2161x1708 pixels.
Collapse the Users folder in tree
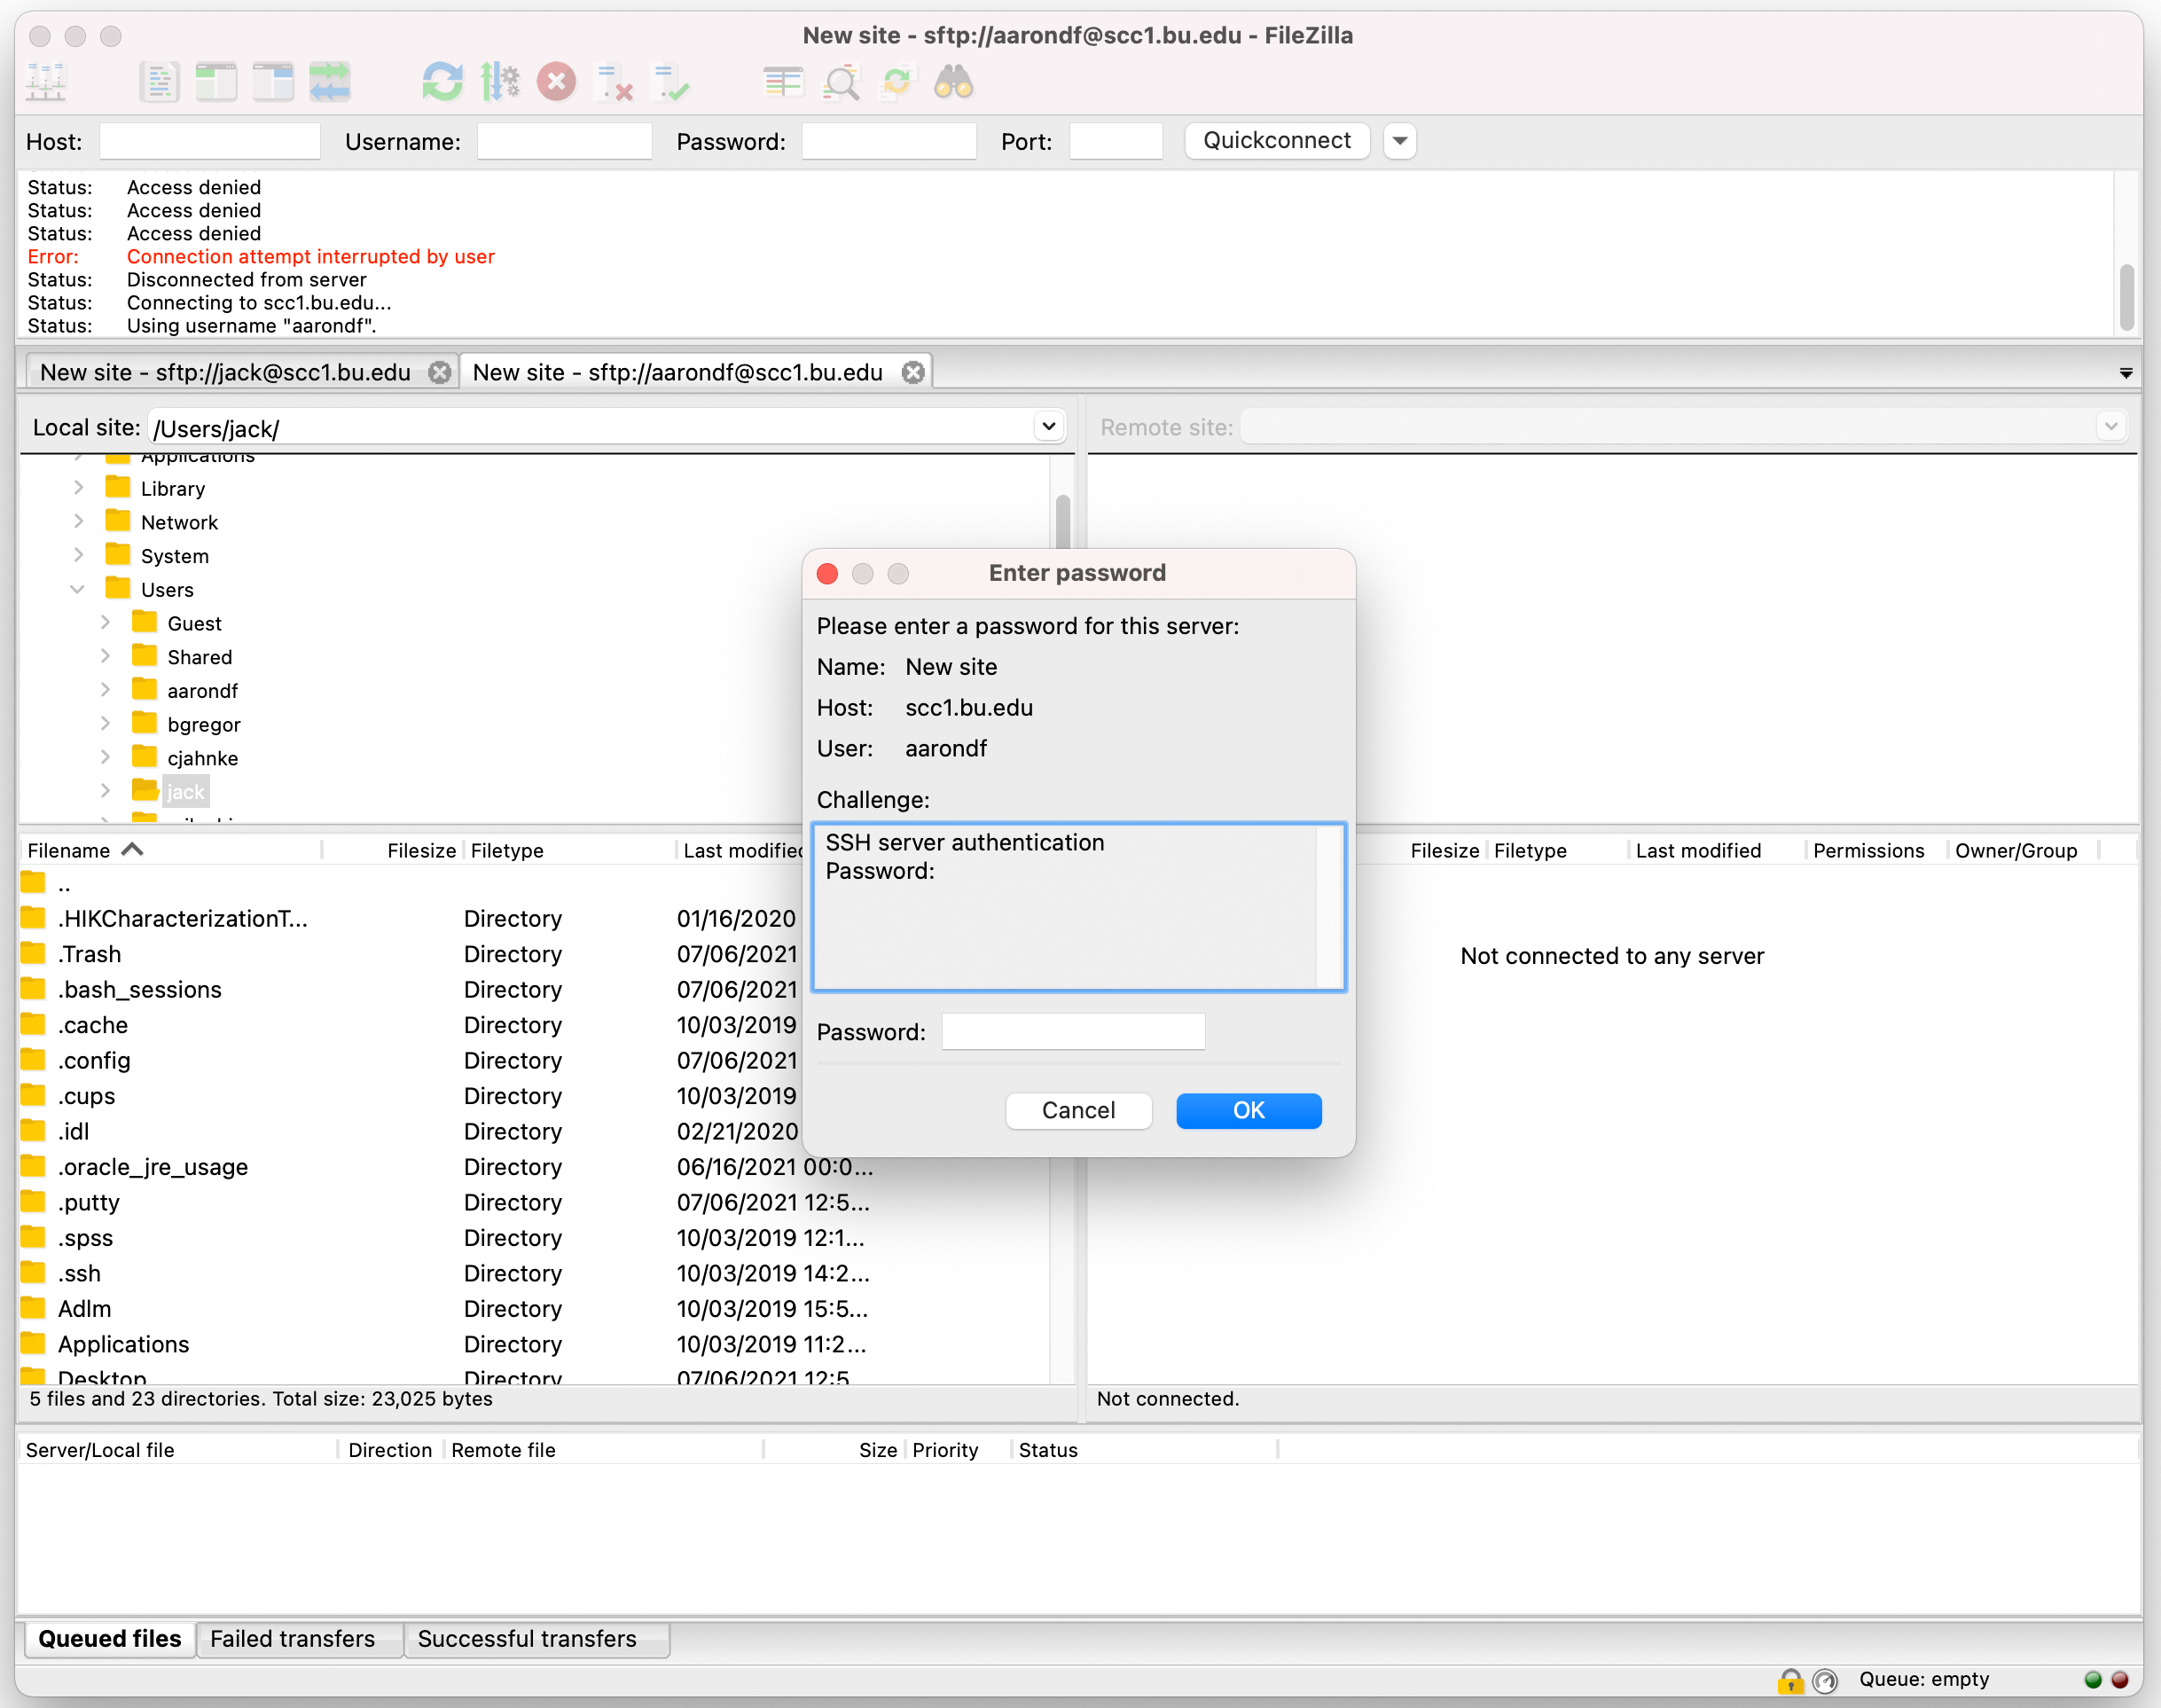(78, 589)
